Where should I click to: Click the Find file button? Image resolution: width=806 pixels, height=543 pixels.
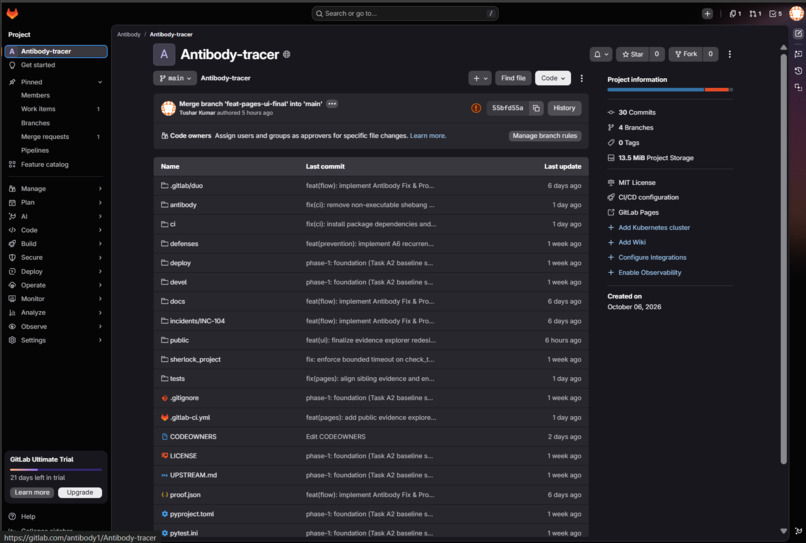(513, 78)
